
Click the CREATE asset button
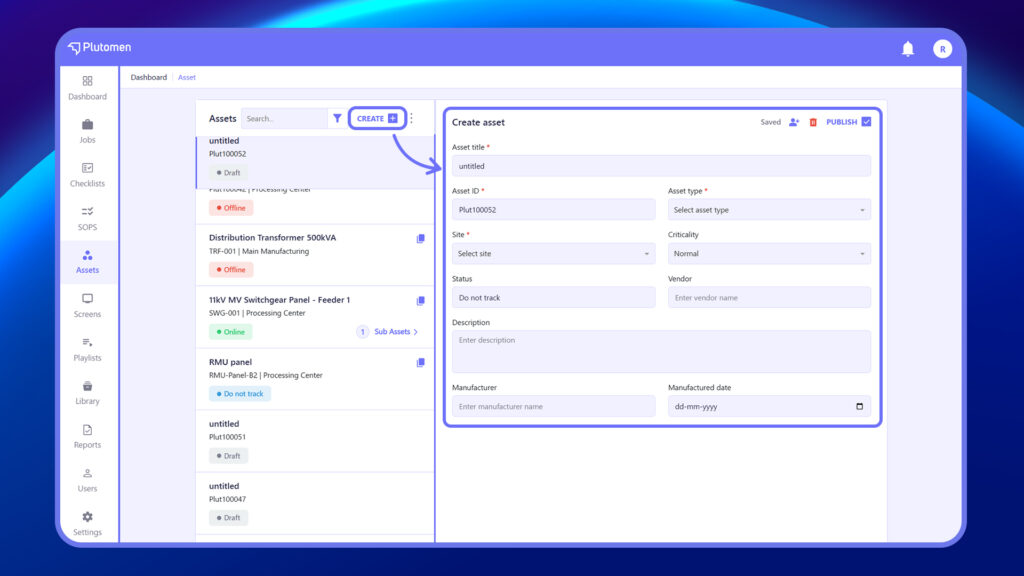pyautogui.click(x=377, y=119)
